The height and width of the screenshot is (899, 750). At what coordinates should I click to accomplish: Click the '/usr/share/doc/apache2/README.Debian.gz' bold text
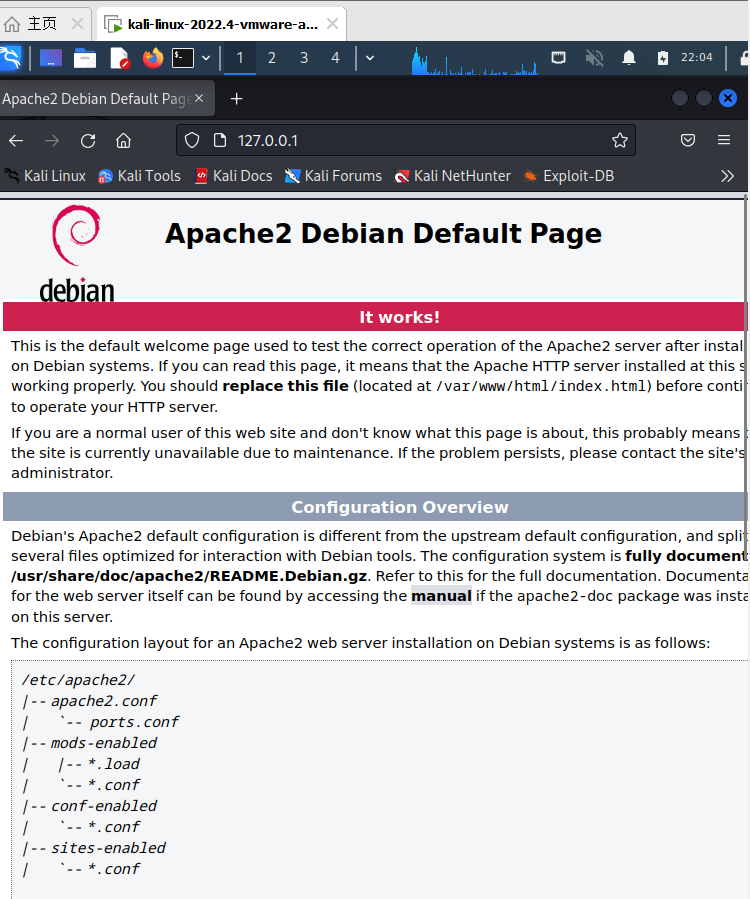pyautogui.click(x=189, y=576)
